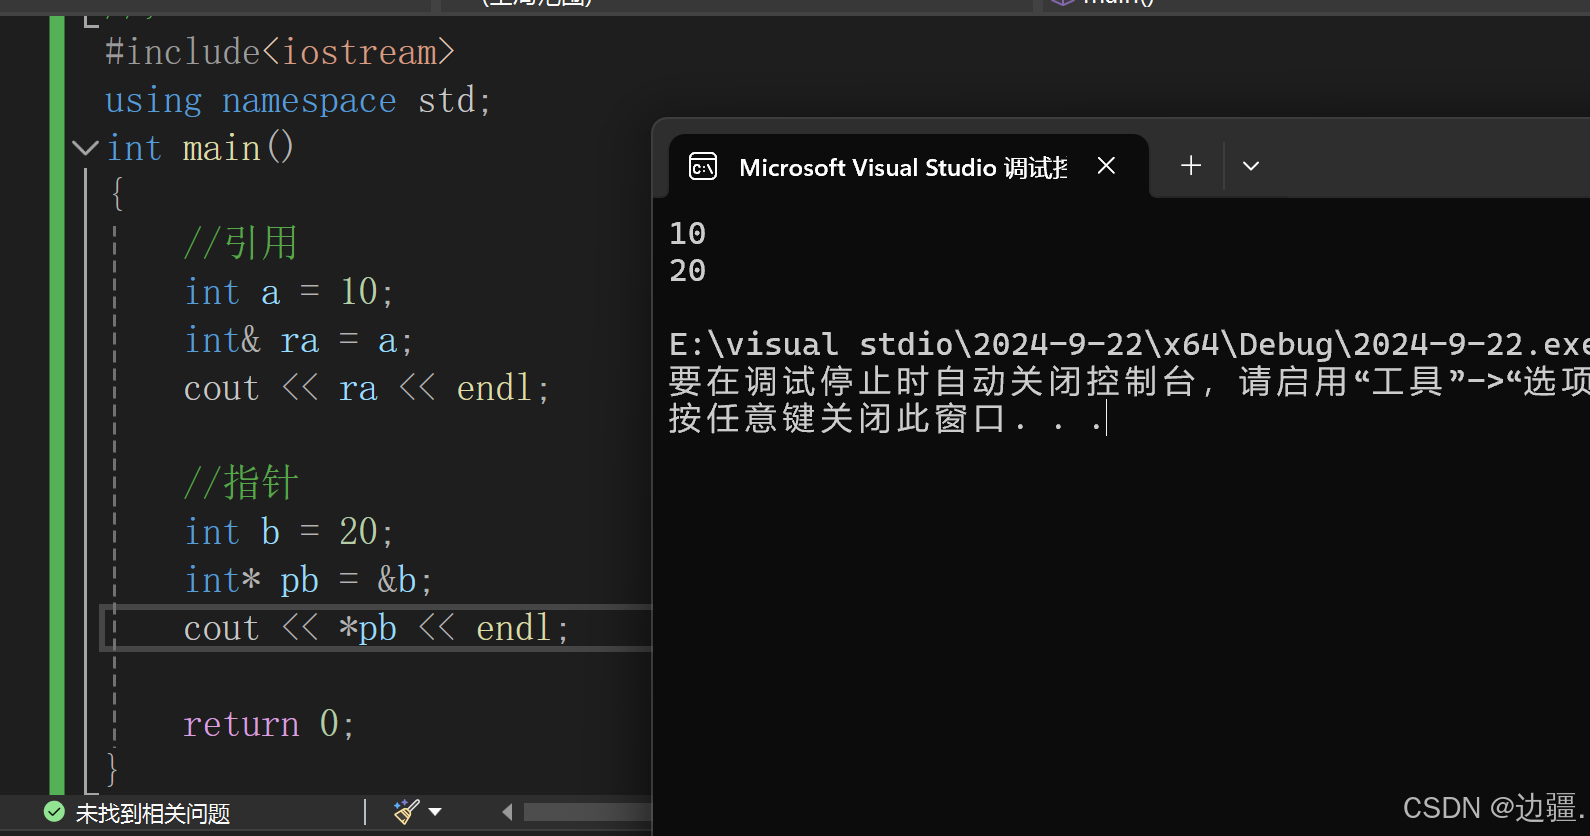Click the 'cout << ra << endl;' line
Image resolution: width=1590 pixels, height=836 pixels.
367,388
